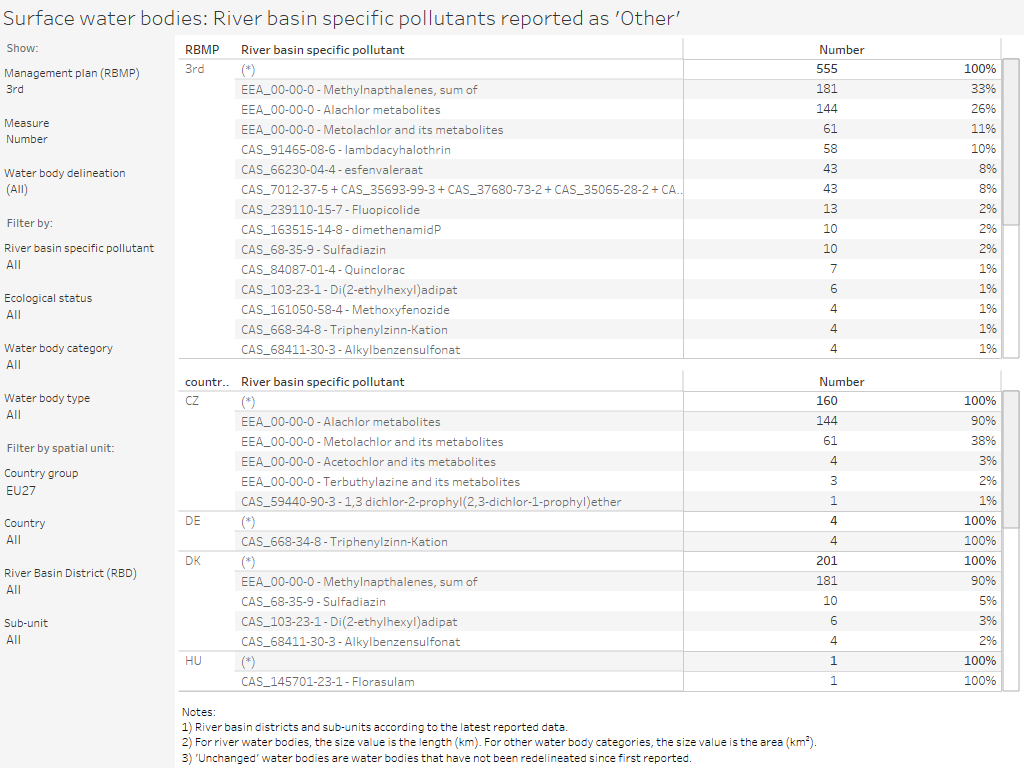
Task: Click the CZ country label
Action: tap(192, 401)
